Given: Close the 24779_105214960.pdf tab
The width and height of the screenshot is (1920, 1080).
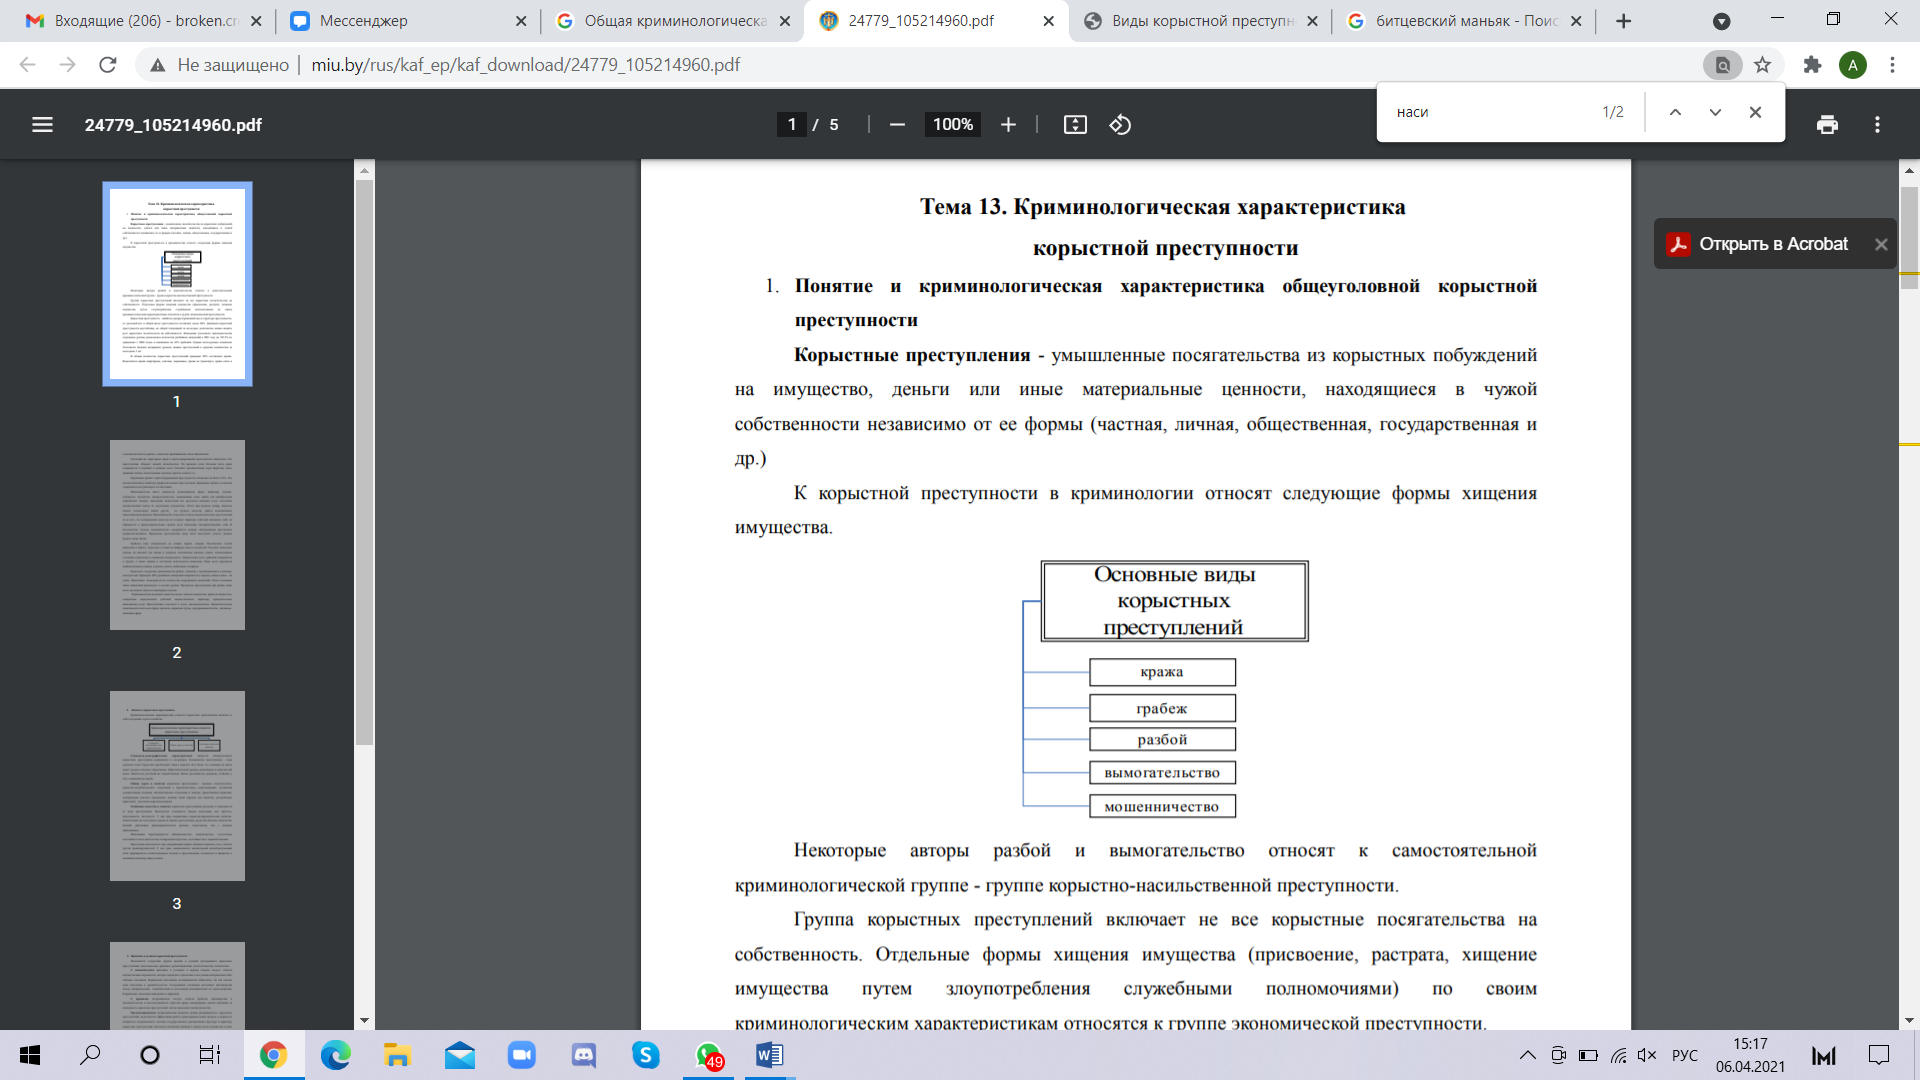Looking at the screenshot, I should (1048, 21).
